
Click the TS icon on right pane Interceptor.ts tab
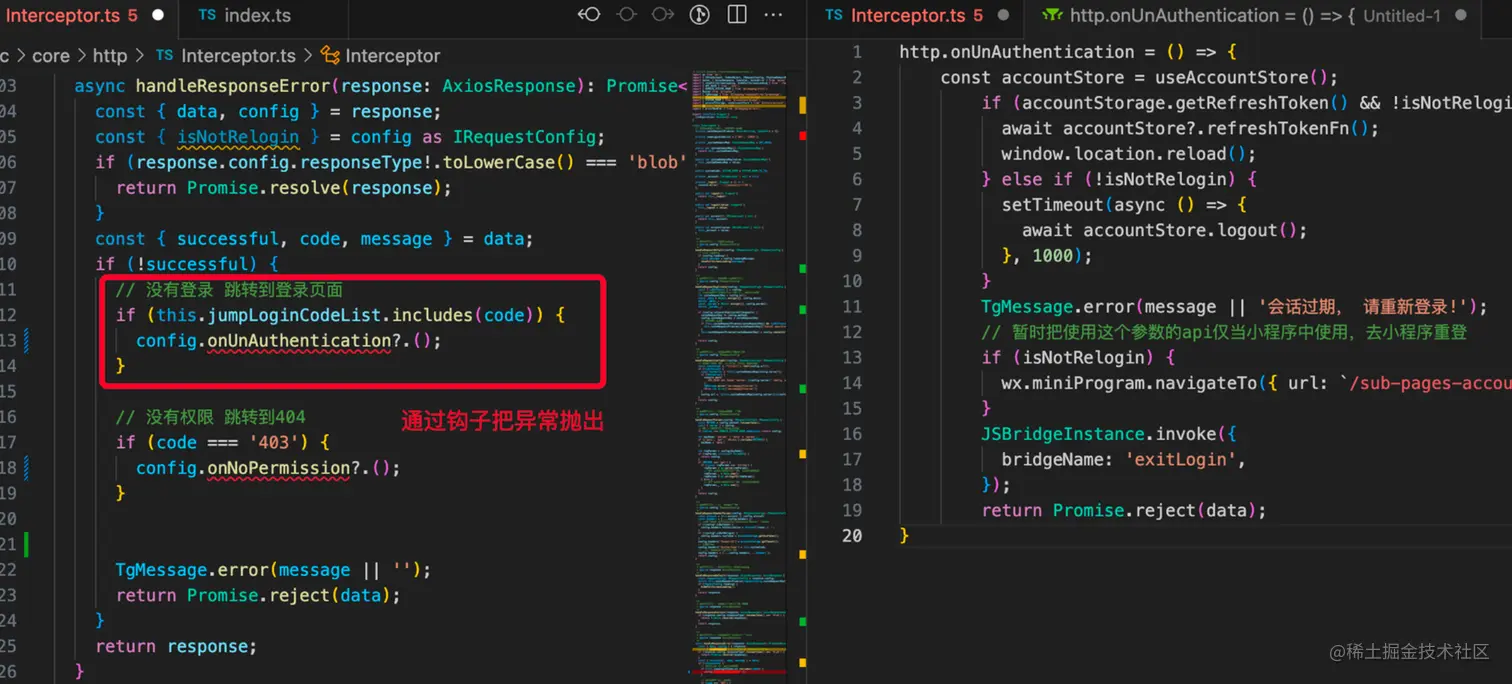click(x=834, y=15)
